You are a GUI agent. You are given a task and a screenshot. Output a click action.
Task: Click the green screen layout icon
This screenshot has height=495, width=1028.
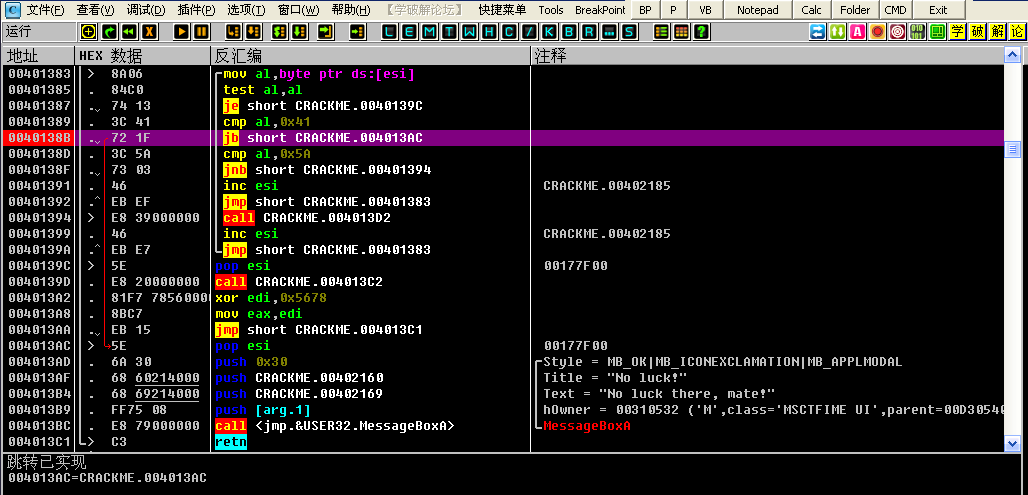(938, 31)
